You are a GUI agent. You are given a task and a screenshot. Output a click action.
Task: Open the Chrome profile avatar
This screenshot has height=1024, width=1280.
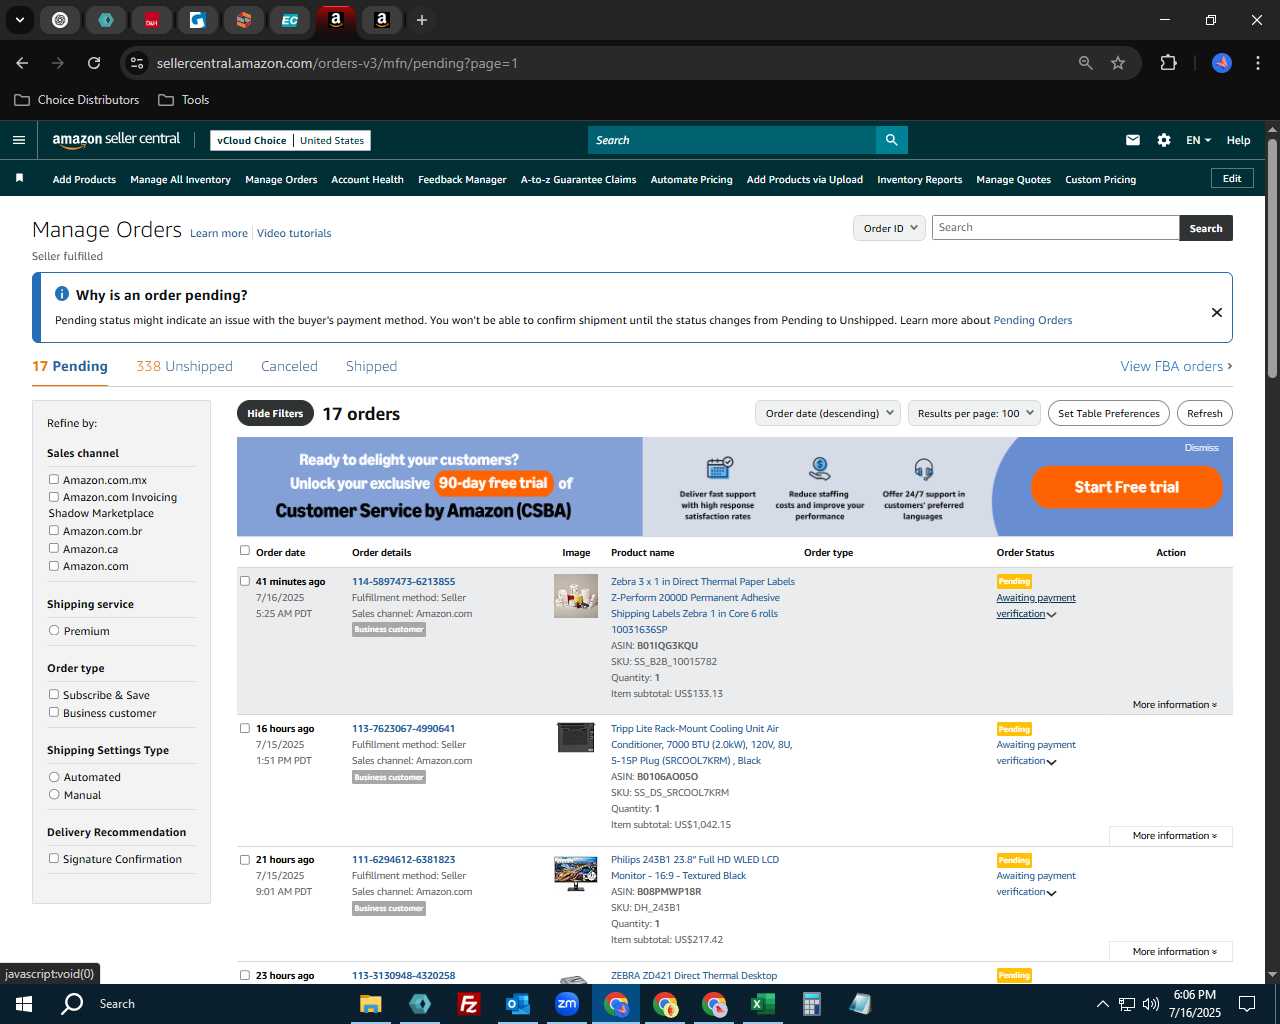pyautogui.click(x=1222, y=63)
